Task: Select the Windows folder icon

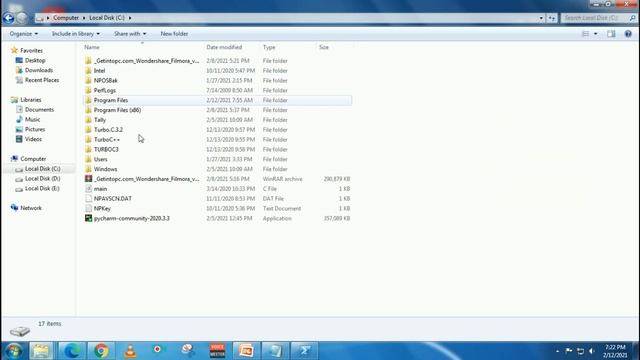Action: pyautogui.click(x=88, y=169)
